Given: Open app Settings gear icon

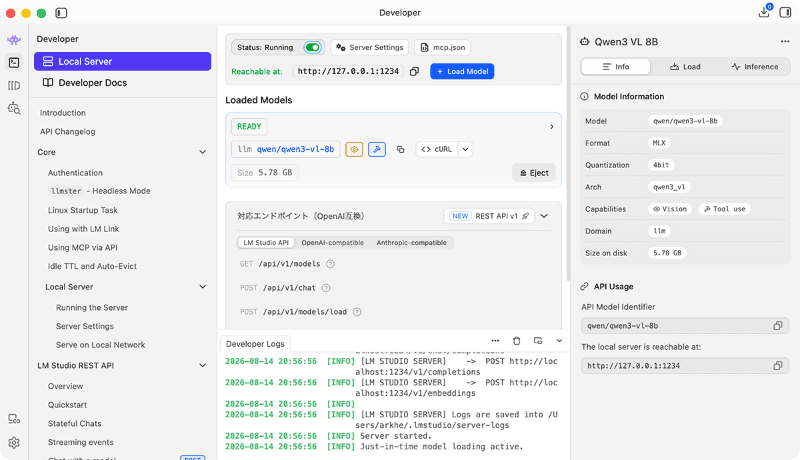Looking at the screenshot, I should pyautogui.click(x=14, y=442).
